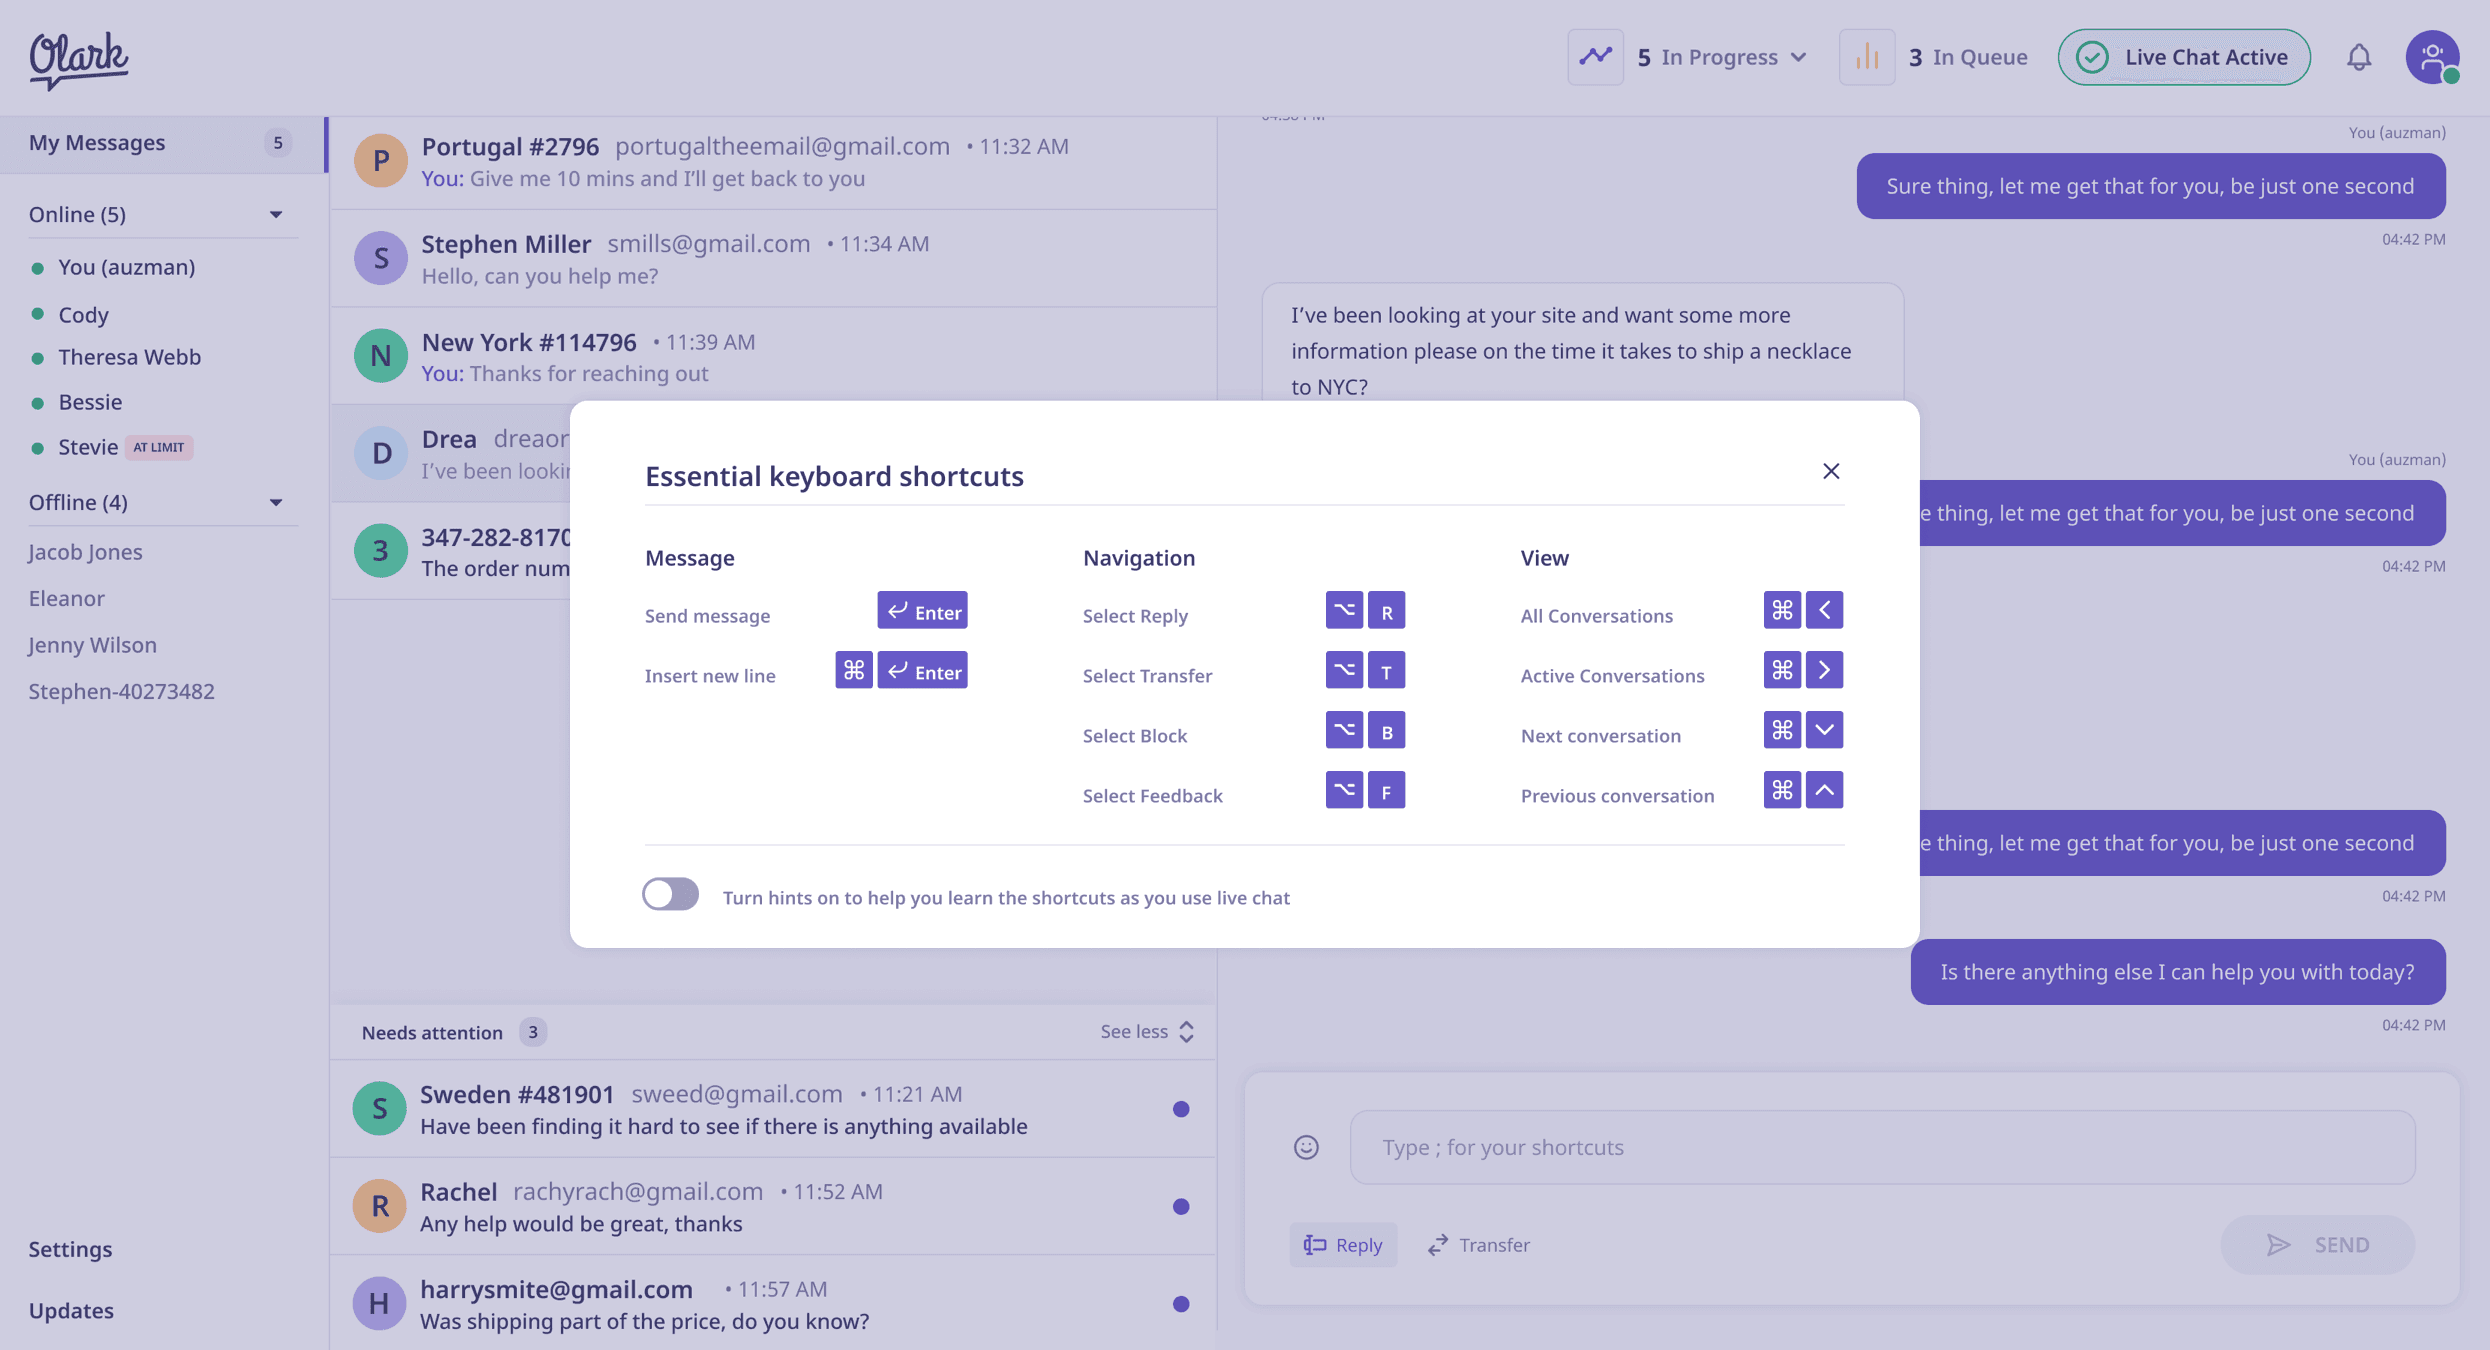
Task: Open the notifications bell
Action: click(2359, 57)
